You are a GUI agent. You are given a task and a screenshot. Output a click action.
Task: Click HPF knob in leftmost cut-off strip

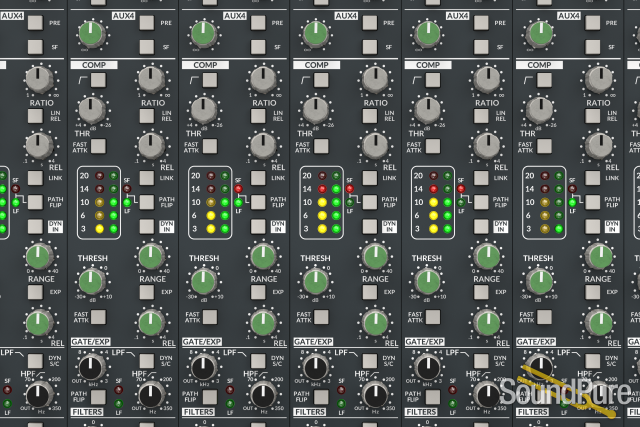39,395
